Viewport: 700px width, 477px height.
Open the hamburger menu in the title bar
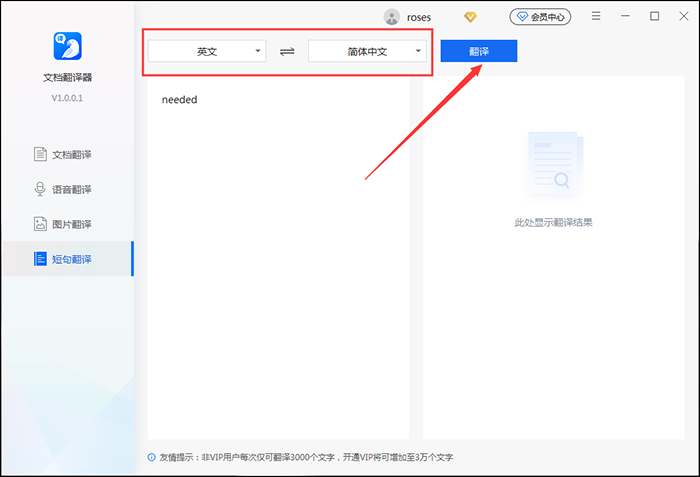point(596,16)
